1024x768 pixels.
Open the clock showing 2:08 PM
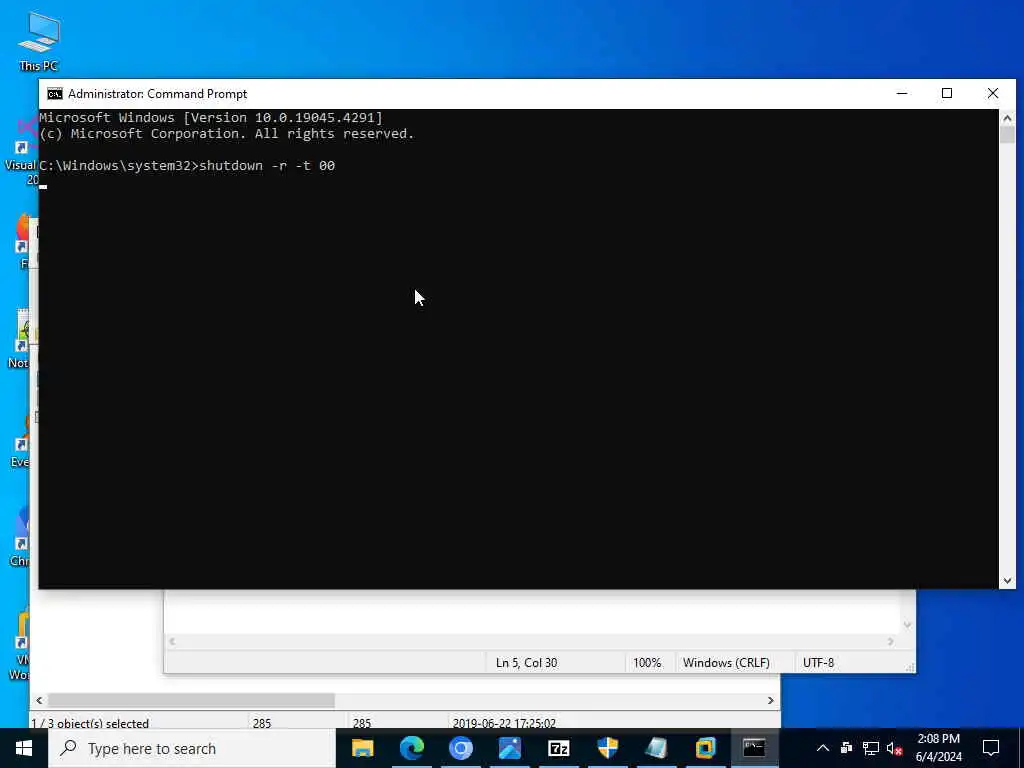point(938,748)
